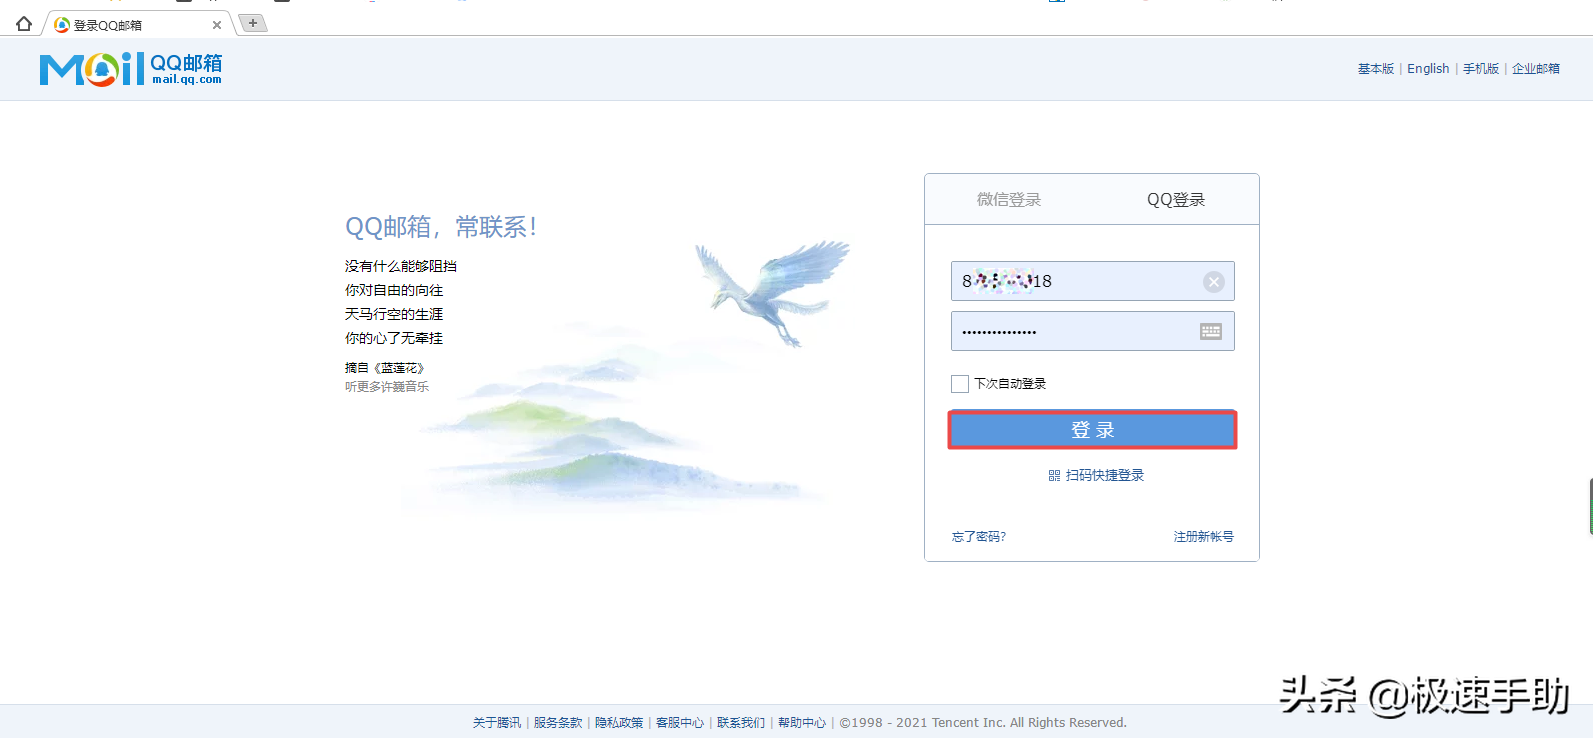The width and height of the screenshot is (1593, 738).
Task: Switch to 微信登录 tab
Action: (x=1009, y=200)
